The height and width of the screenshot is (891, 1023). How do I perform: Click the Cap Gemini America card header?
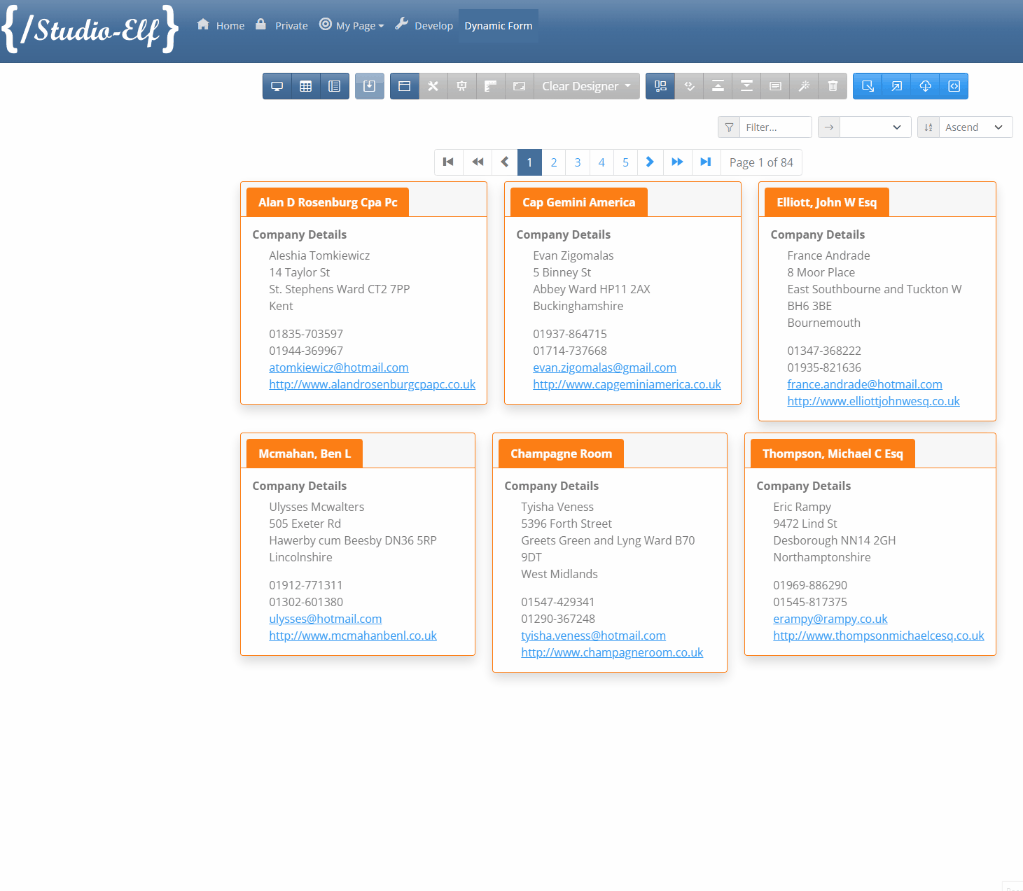pos(579,202)
